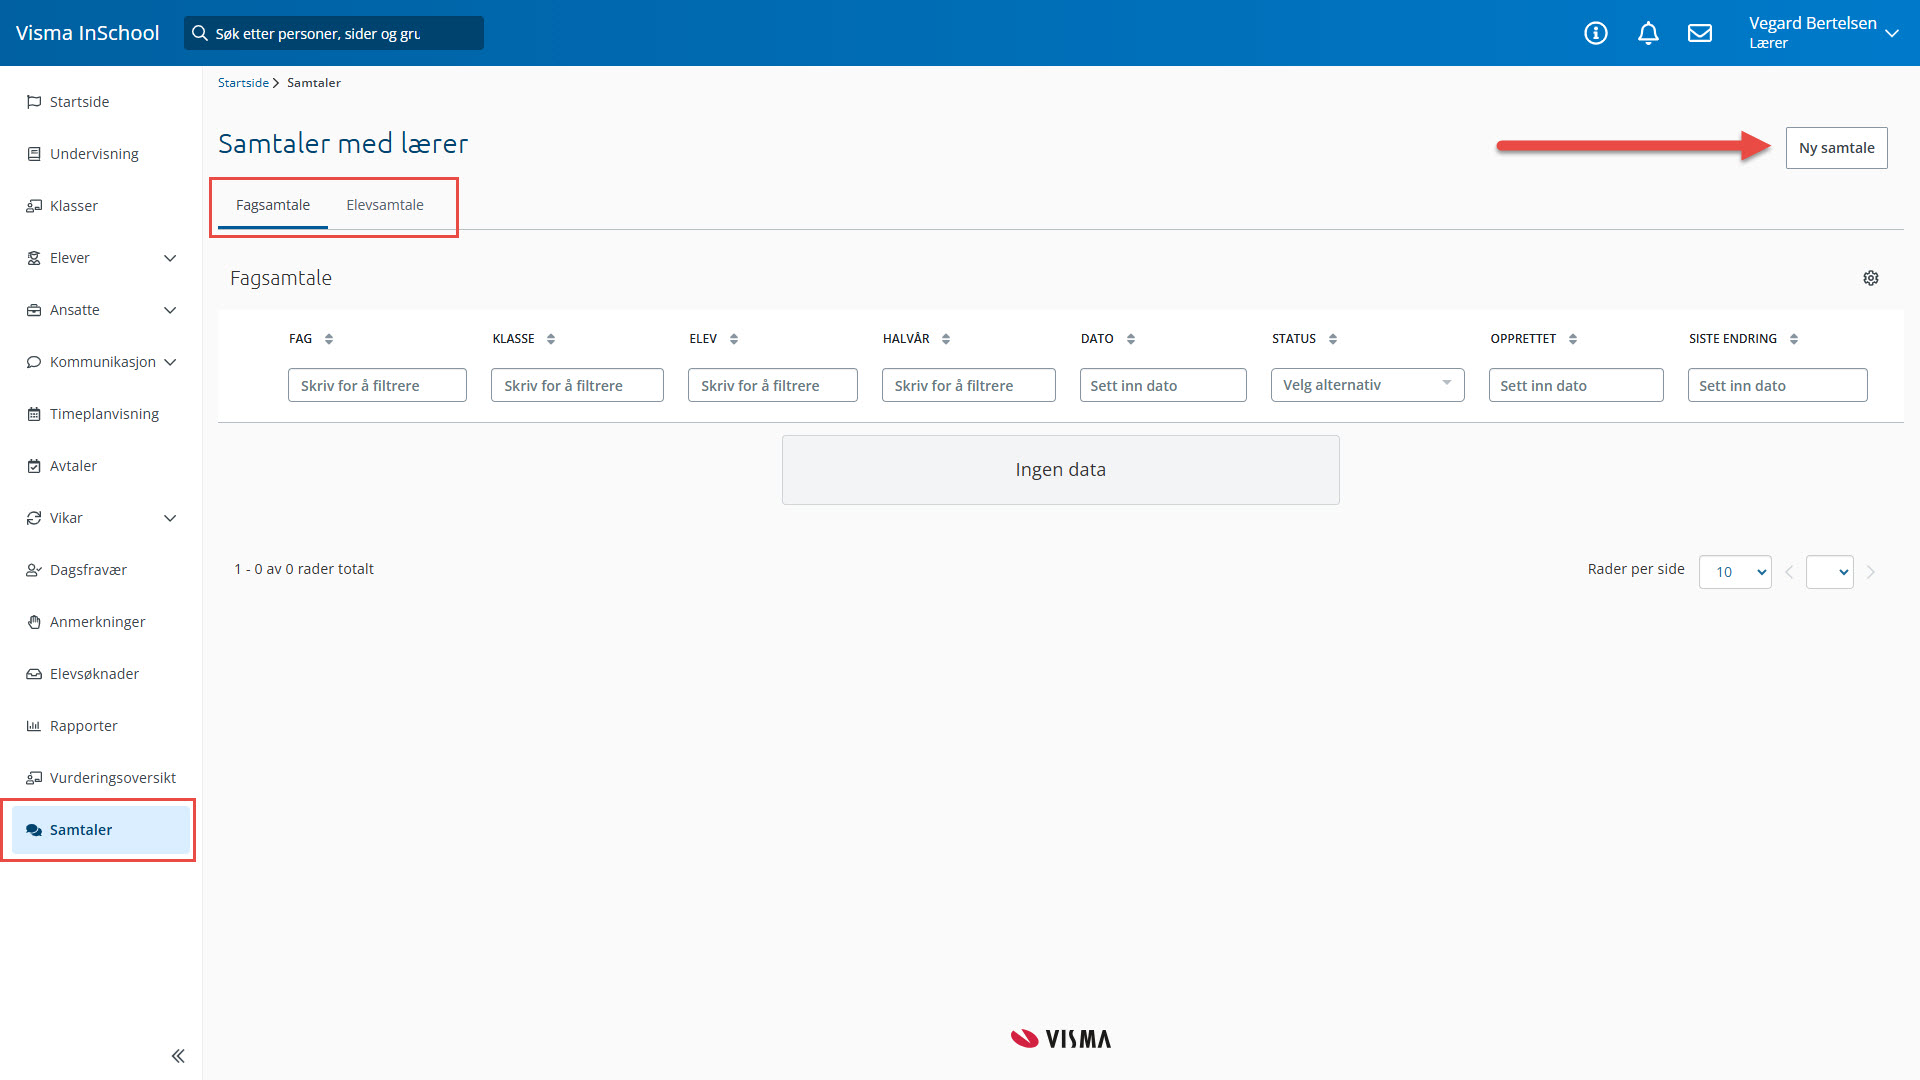Sort by SISTE ENDRING column arrows
1920x1080 pixels.
(x=1794, y=339)
